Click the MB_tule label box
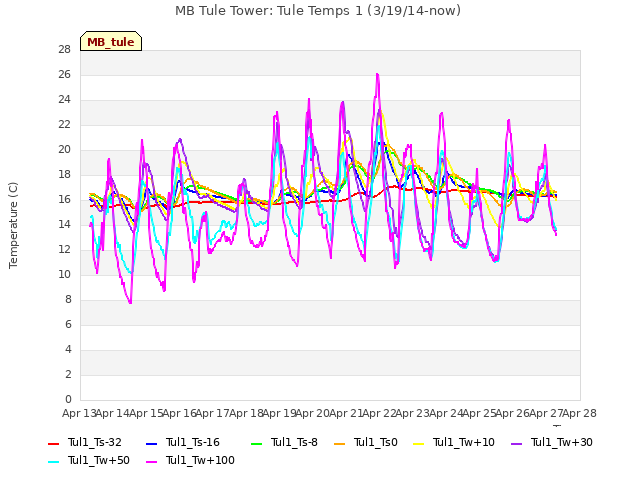This screenshot has height=480, width=640. [111, 41]
